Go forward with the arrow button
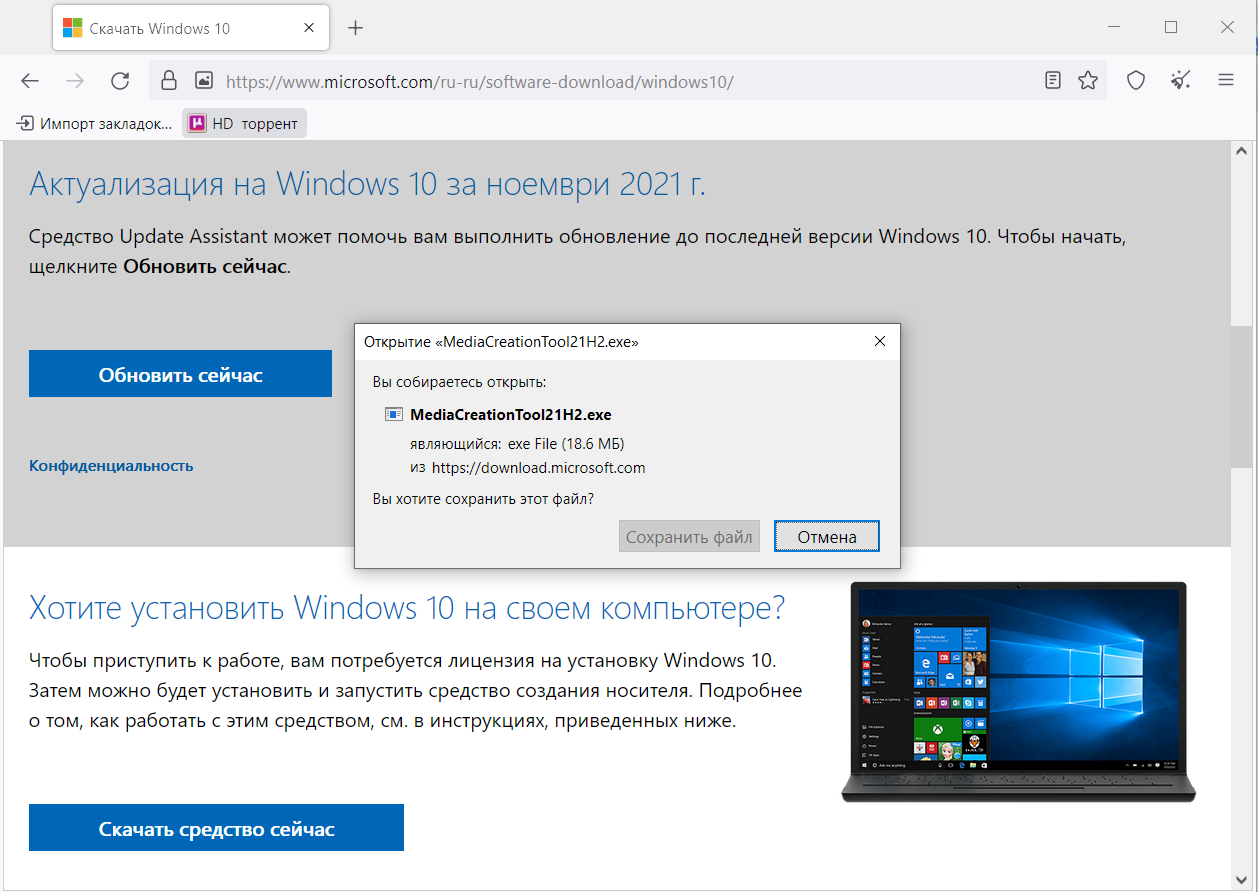 point(75,81)
